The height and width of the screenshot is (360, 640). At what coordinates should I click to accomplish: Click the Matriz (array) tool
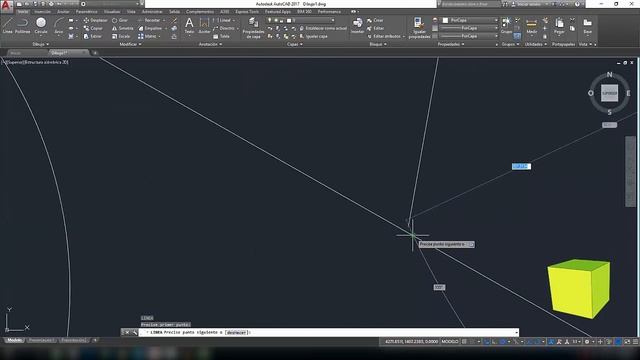pyautogui.click(x=148, y=36)
